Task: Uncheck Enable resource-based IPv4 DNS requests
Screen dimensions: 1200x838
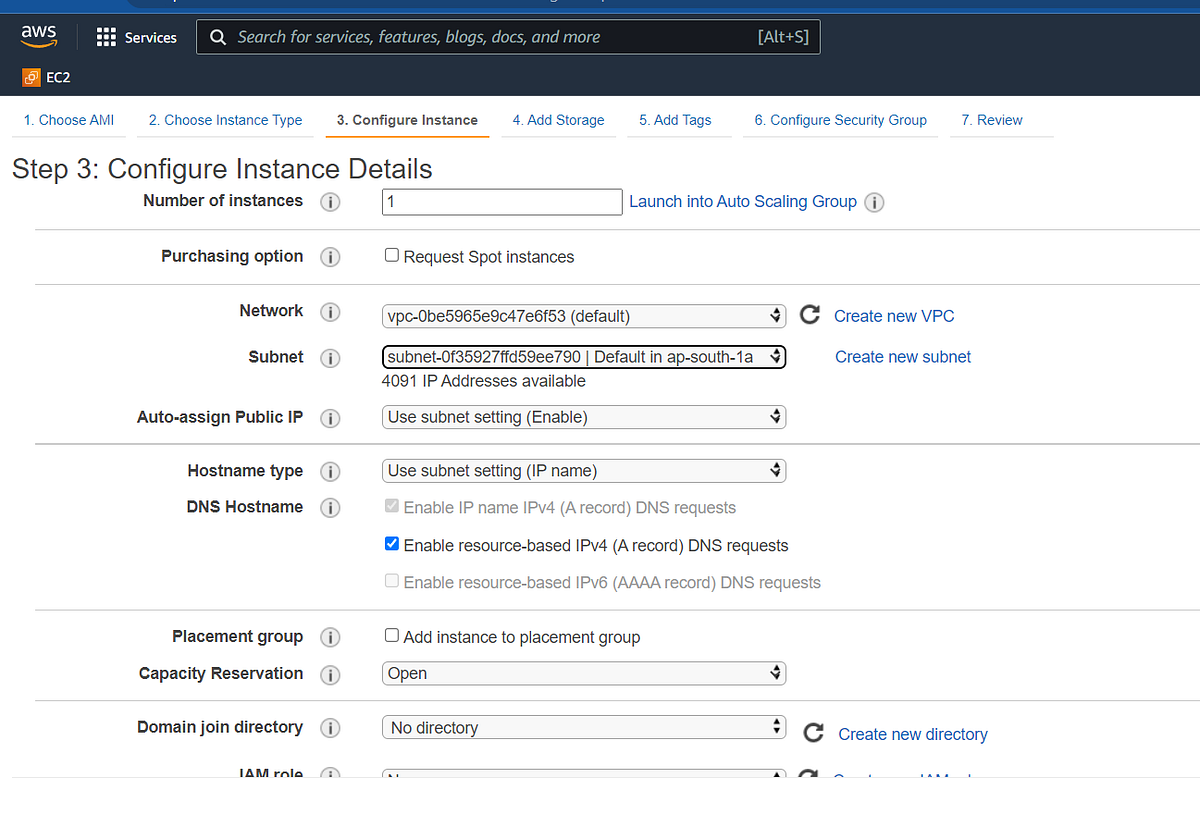Action: 391,544
